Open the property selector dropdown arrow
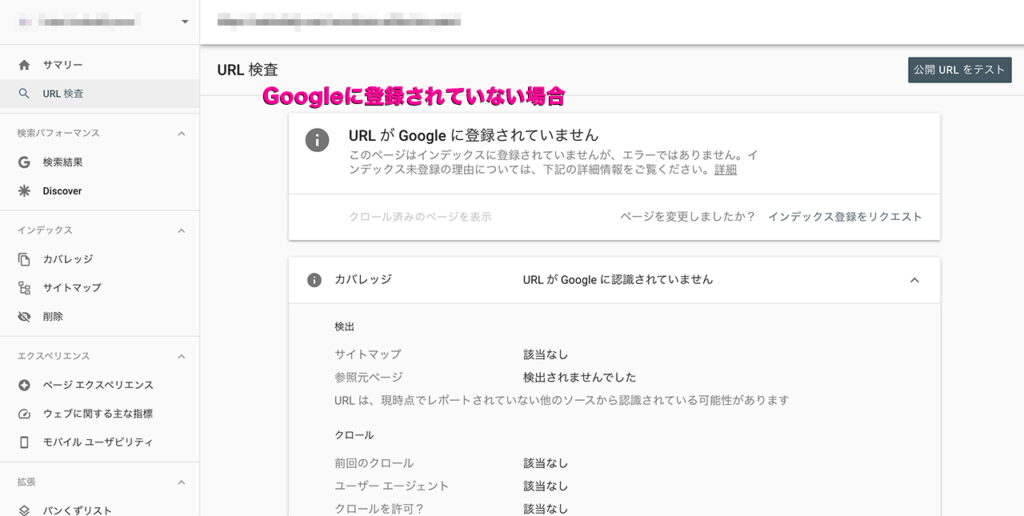The width and height of the screenshot is (1024, 516). (x=185, y=22)
